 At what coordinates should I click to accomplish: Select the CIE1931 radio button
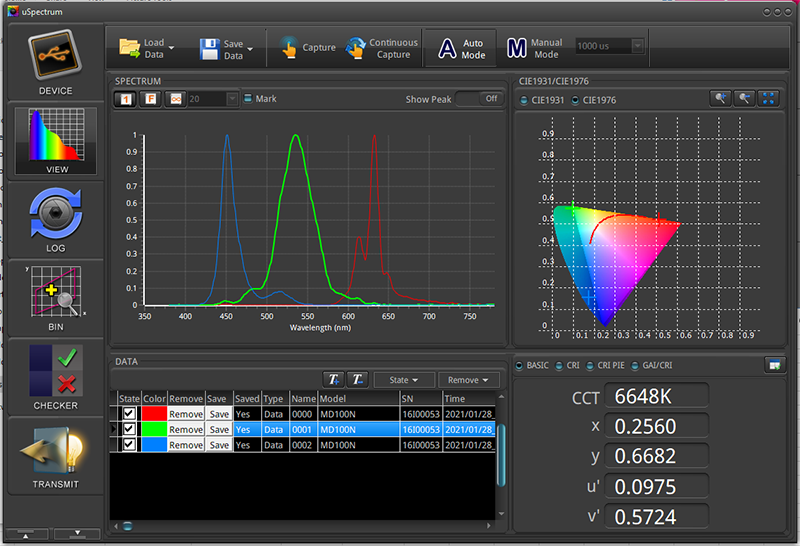526,100
